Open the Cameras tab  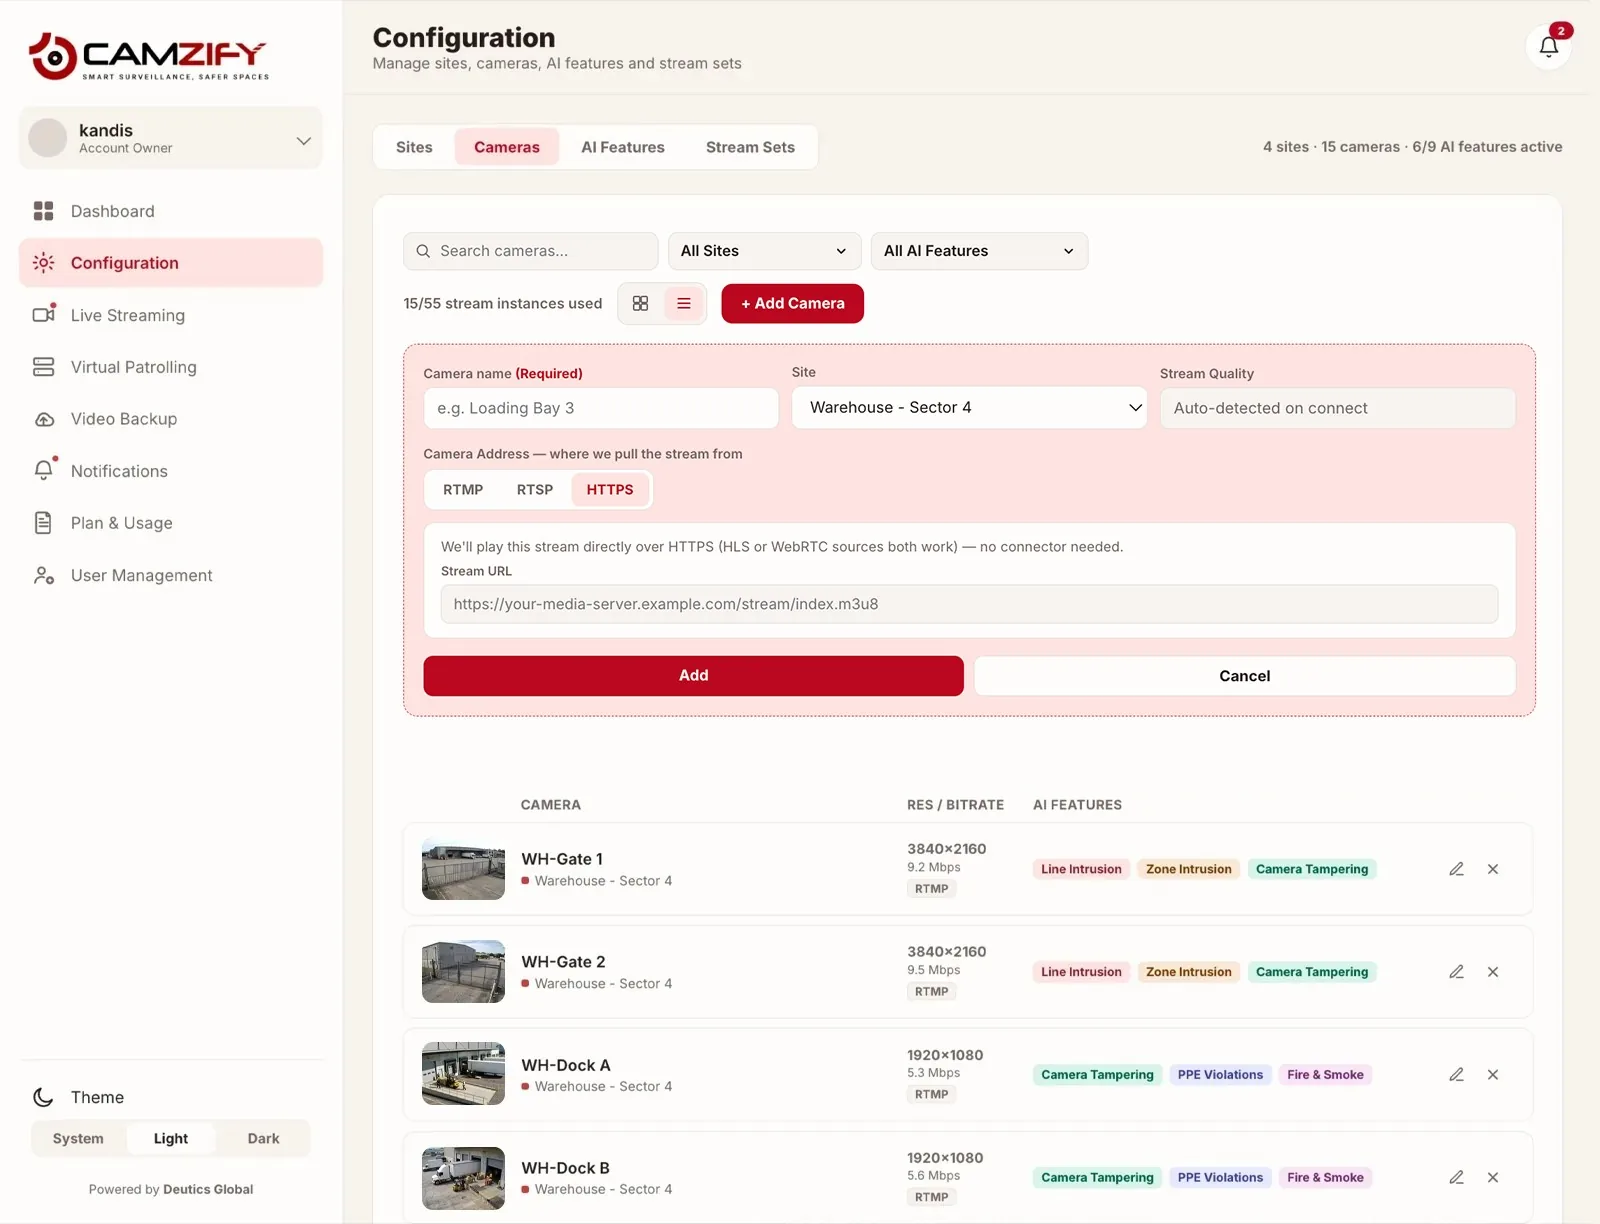(507, 147)
